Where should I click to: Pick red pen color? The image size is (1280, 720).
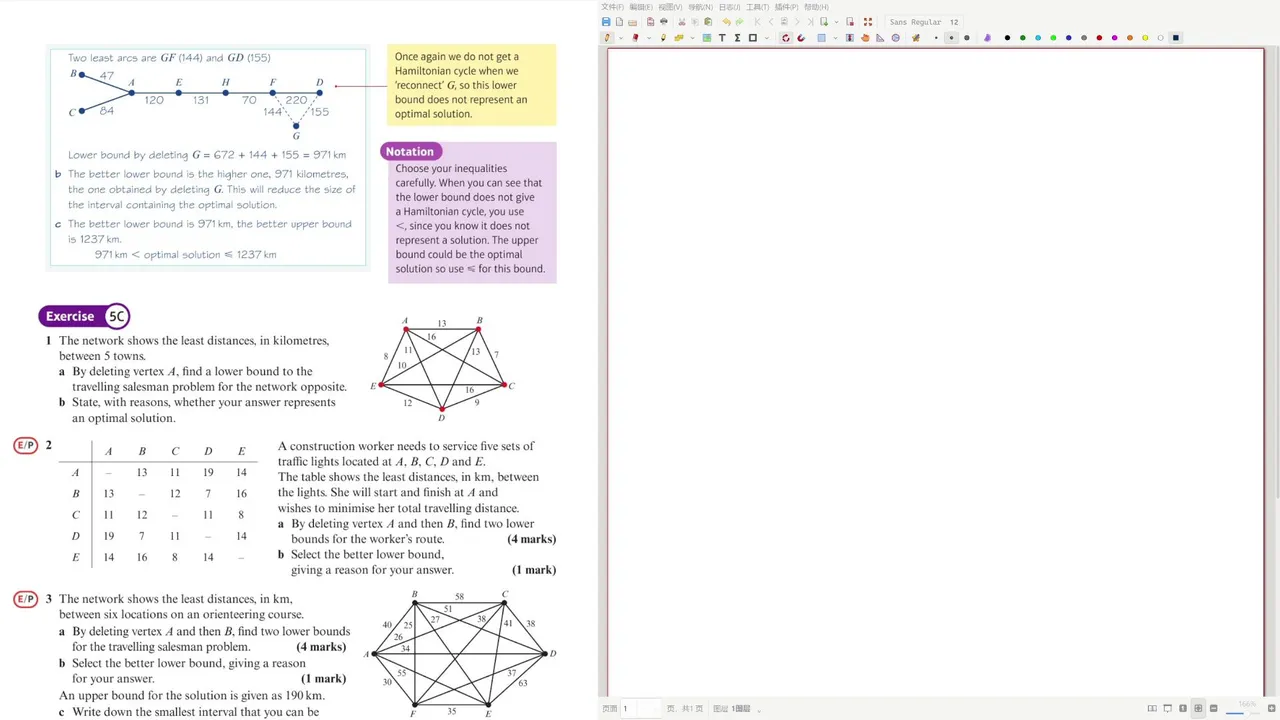coord(1099,38)
